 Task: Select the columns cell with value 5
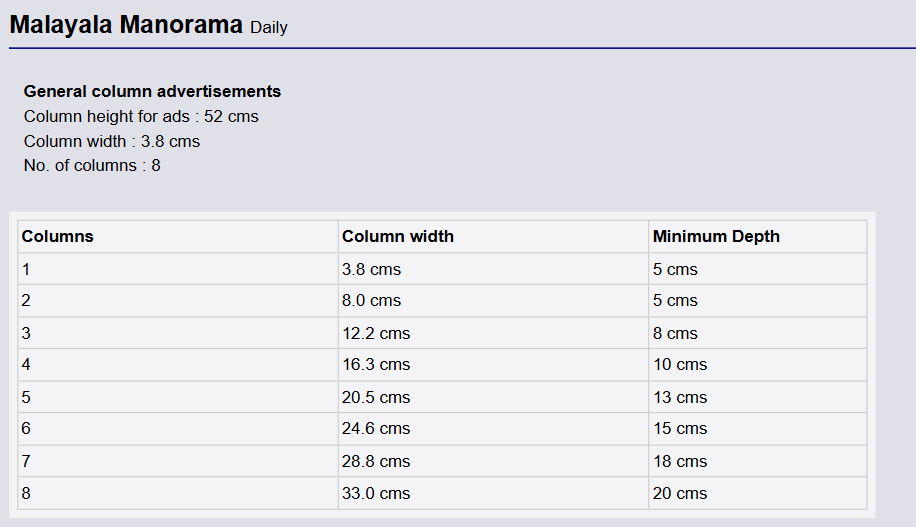[x=178, y=397]
